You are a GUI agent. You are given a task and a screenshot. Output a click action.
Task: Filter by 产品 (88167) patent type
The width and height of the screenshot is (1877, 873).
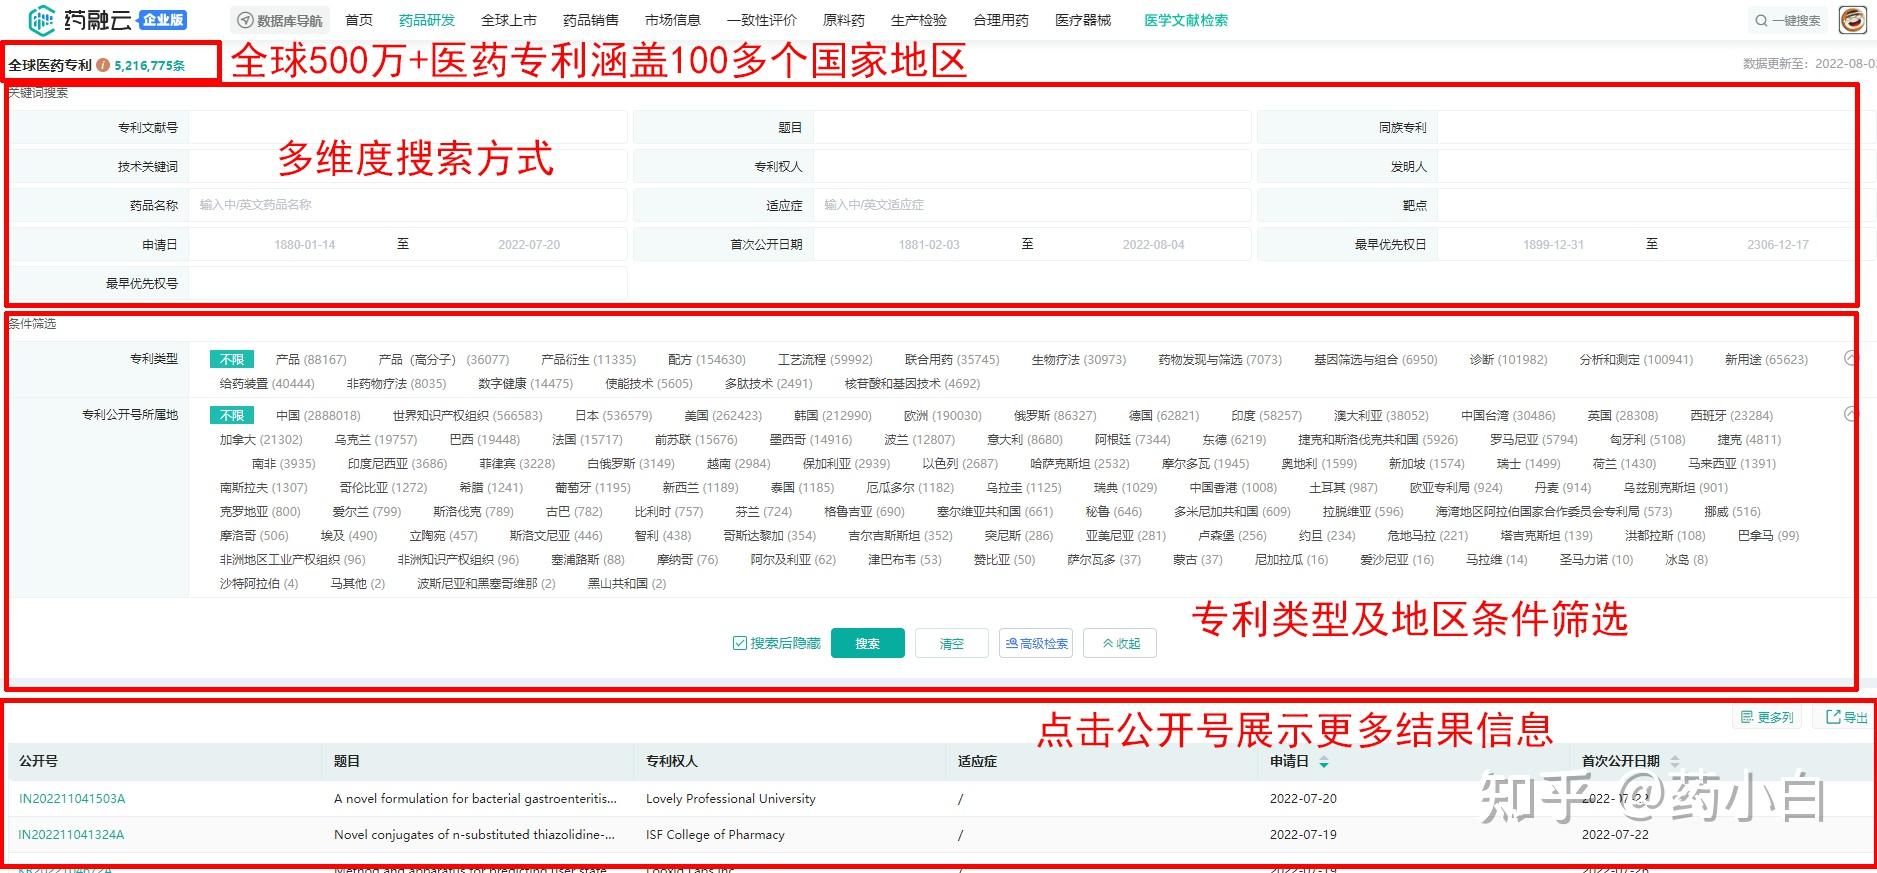pos(311,359)
